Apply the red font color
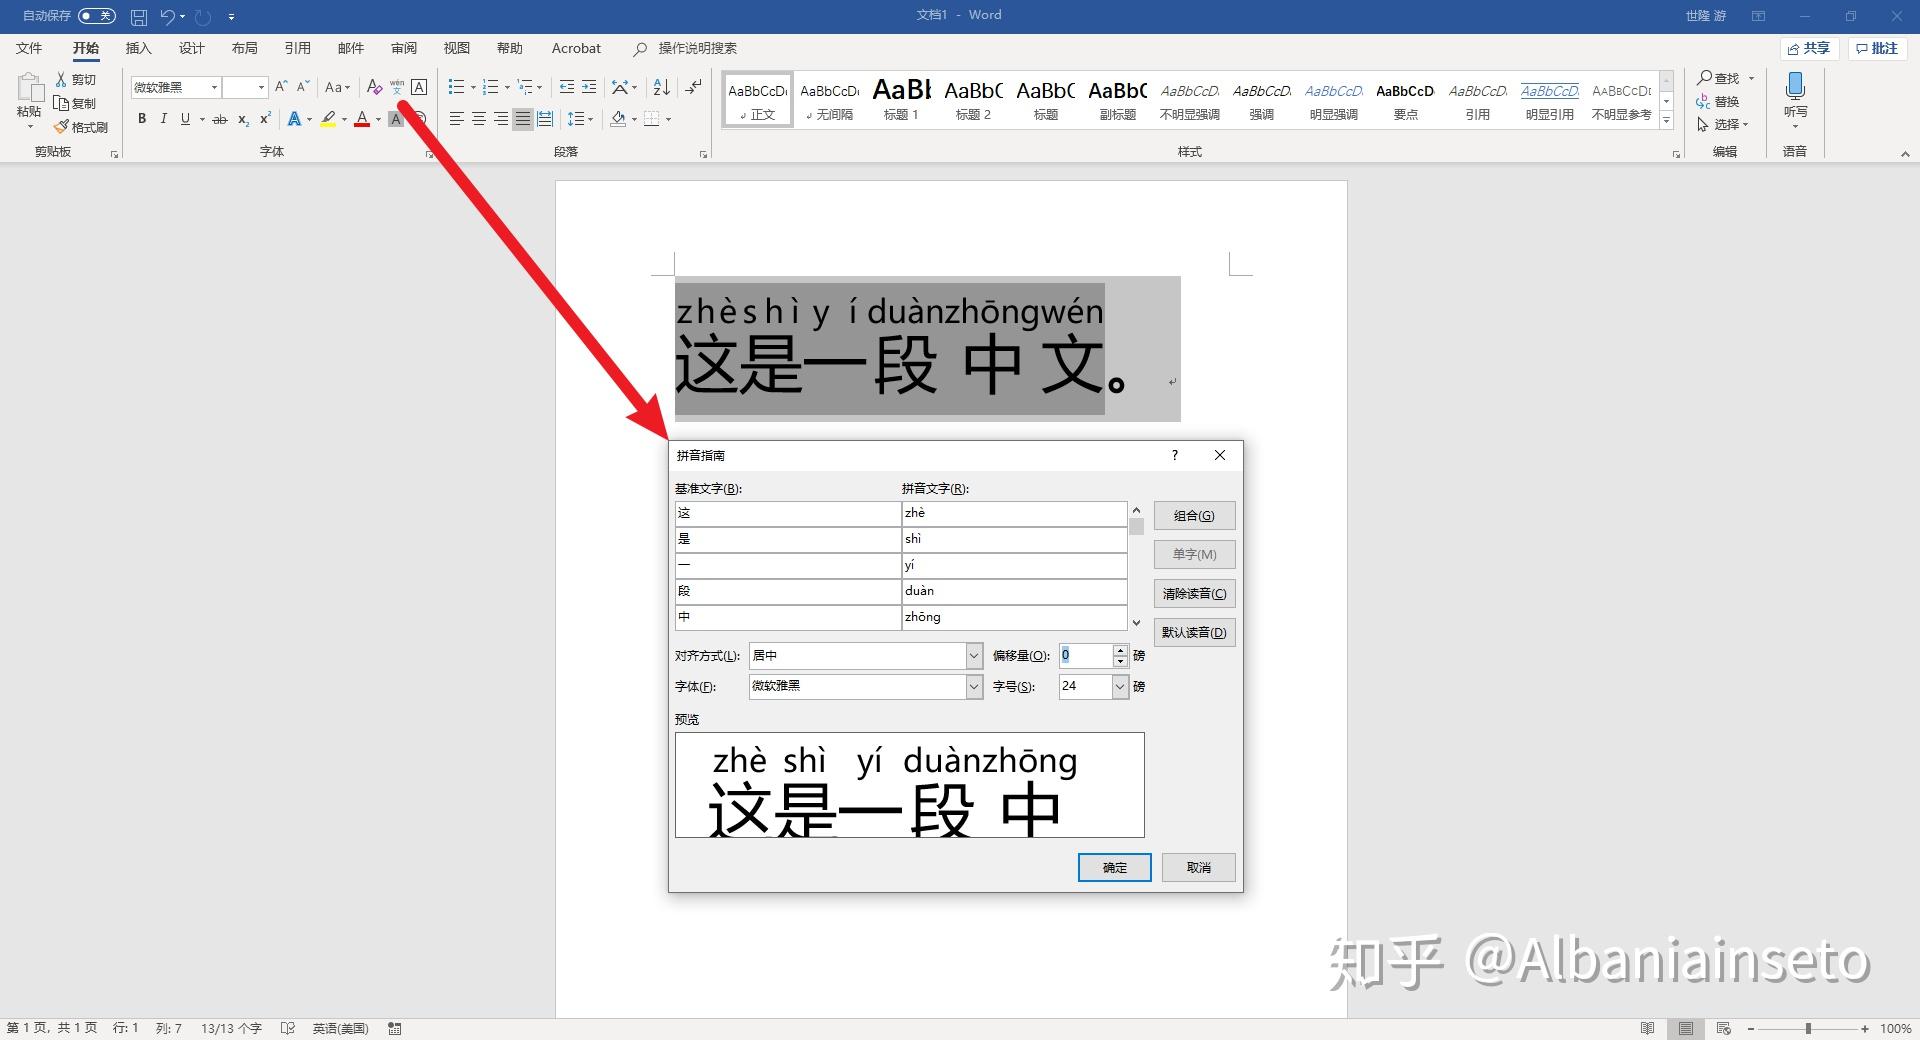This screenshot has height=1040, width=1920. (x=362, y=119)
